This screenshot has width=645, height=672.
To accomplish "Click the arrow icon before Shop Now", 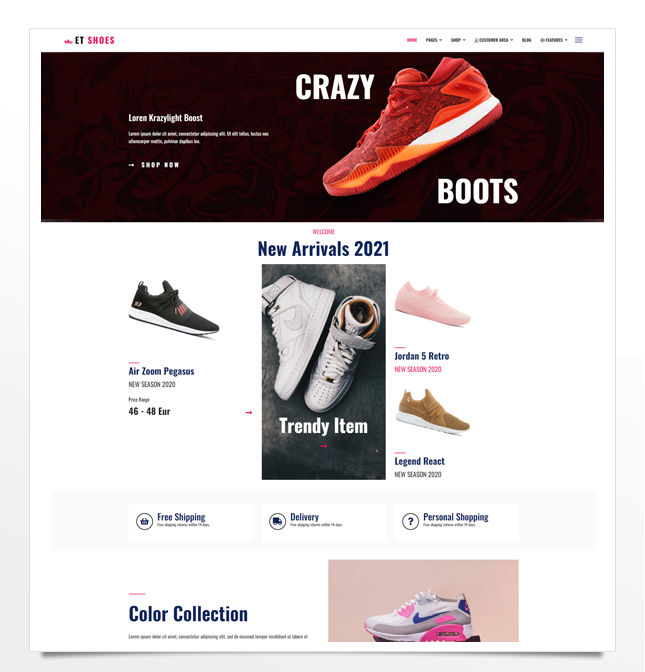I will pyautogui.click(x=132, y=165).
